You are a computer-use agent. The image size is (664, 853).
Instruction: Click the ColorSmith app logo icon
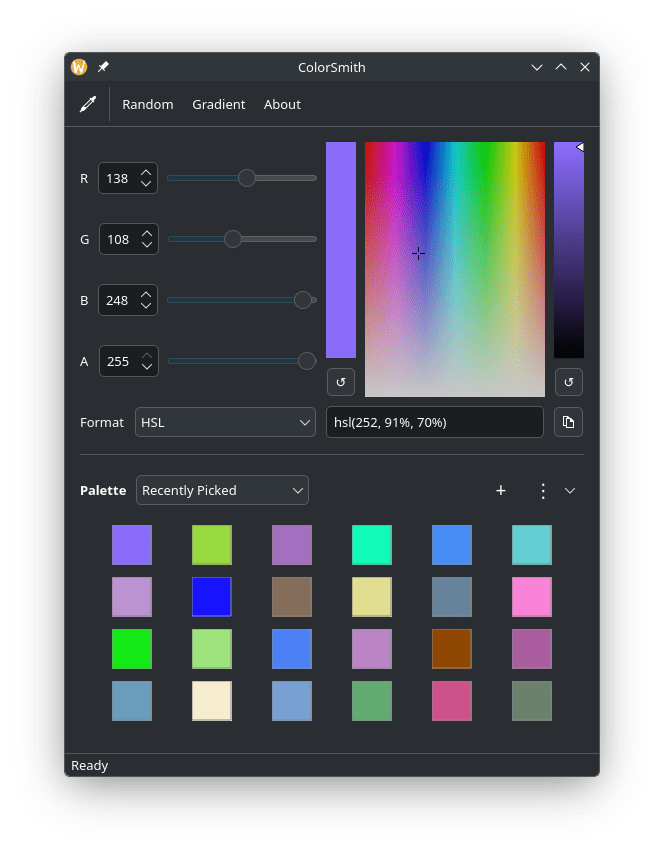79,67
